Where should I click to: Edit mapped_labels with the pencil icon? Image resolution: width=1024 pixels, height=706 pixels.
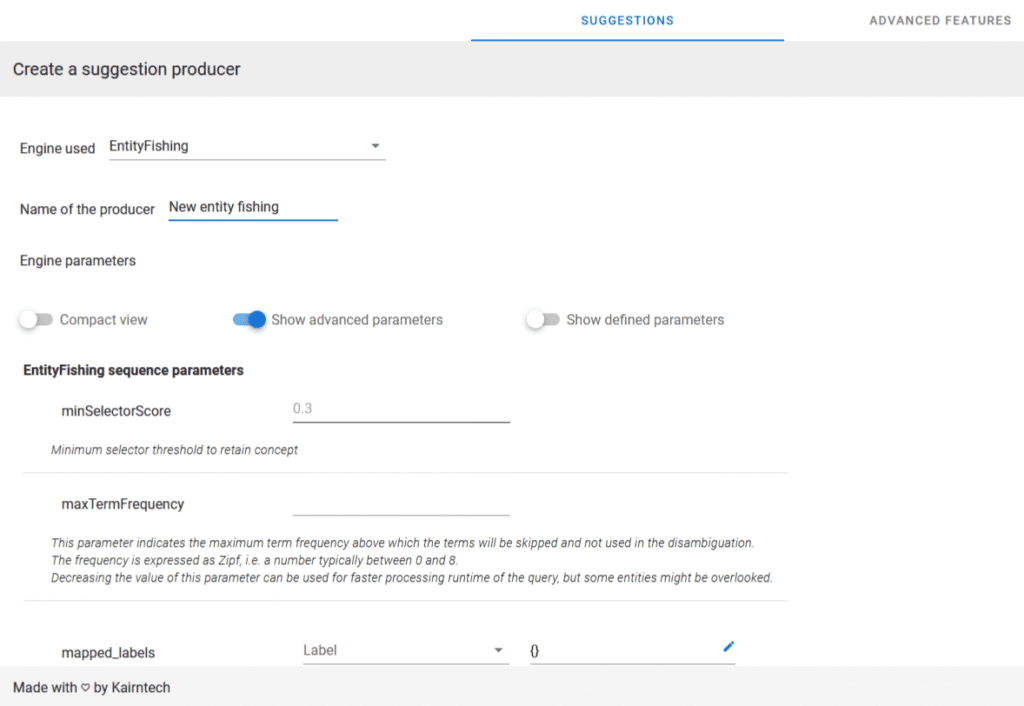[x=728, y=647]
